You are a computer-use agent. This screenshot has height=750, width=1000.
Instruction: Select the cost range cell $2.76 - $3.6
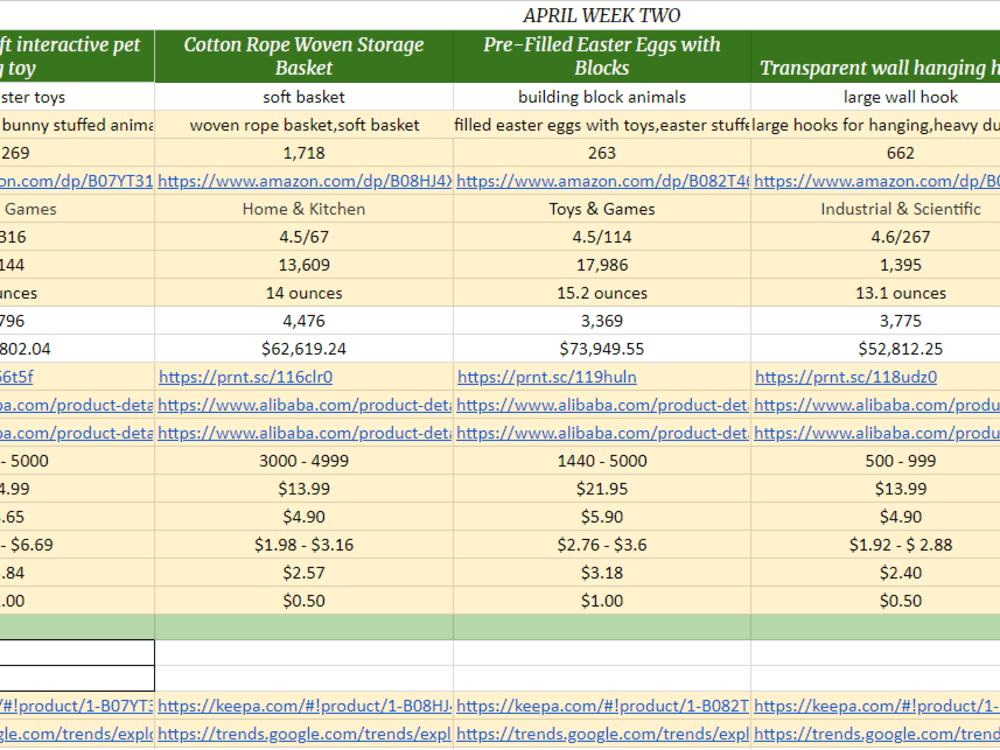pyautogui.click(x=602, y=545)
